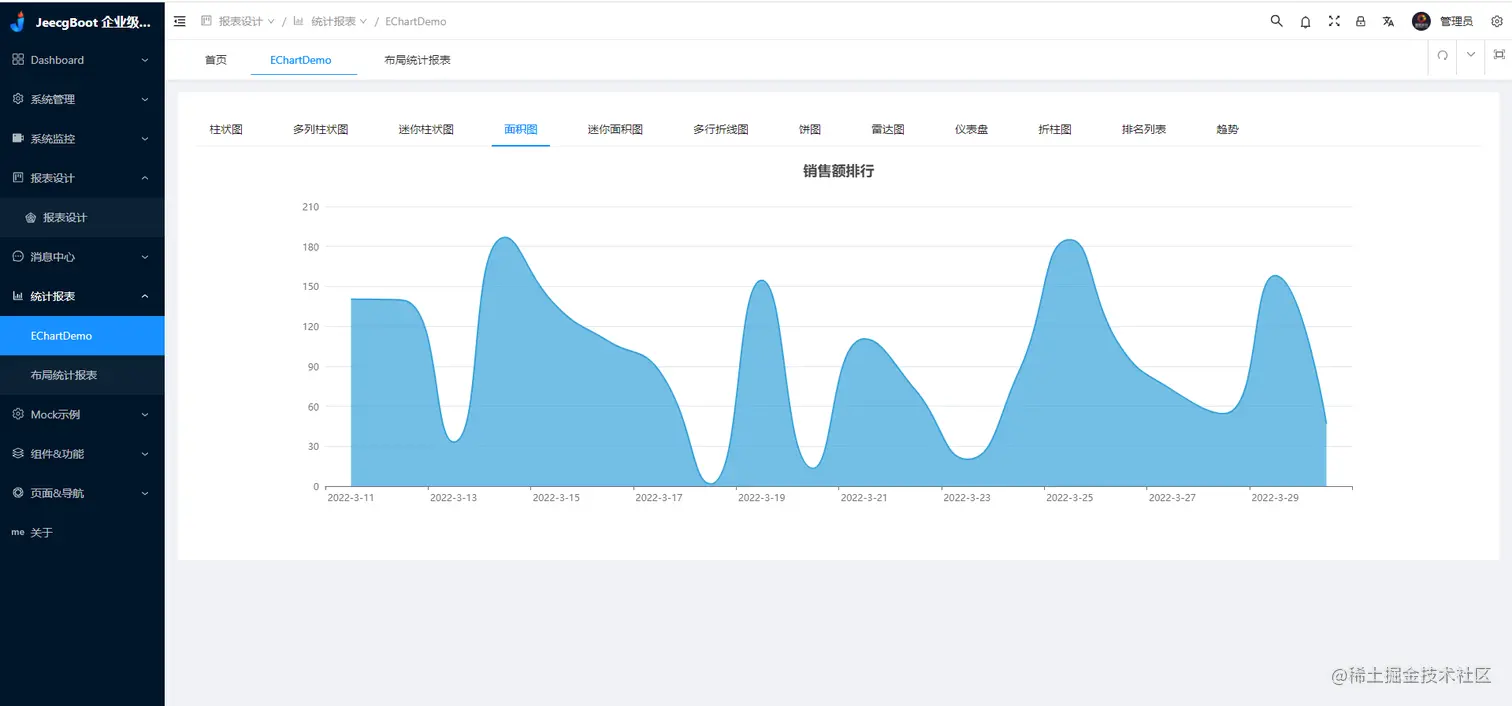Enter fullscreen with the expand icon
This screenshot has height=706, width=1512.
(1334, 21)
